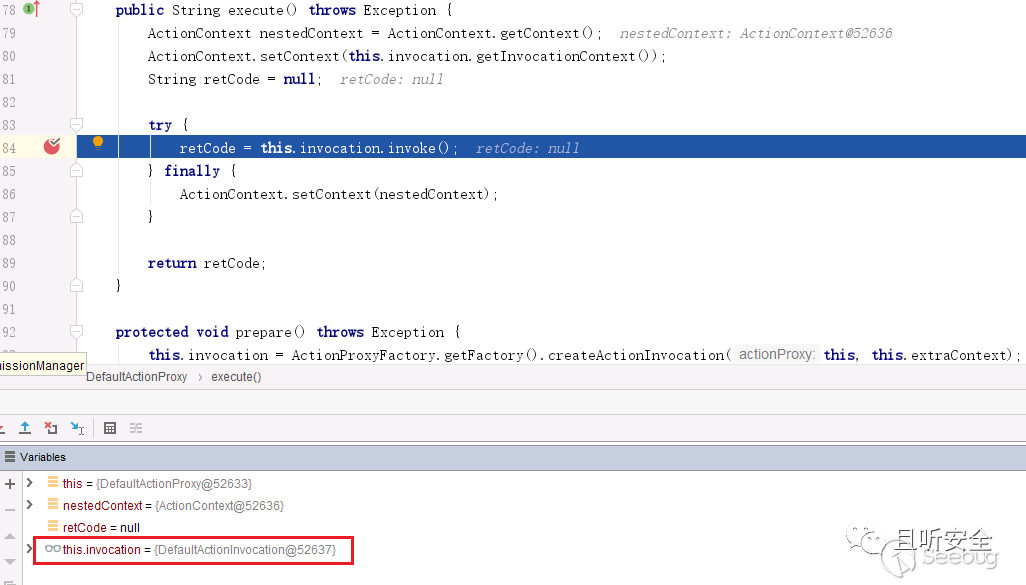This screenshot has height=585, width=1026.
Task: Collapse the execute() method fold marker
Action: click(x=76, y=10)
